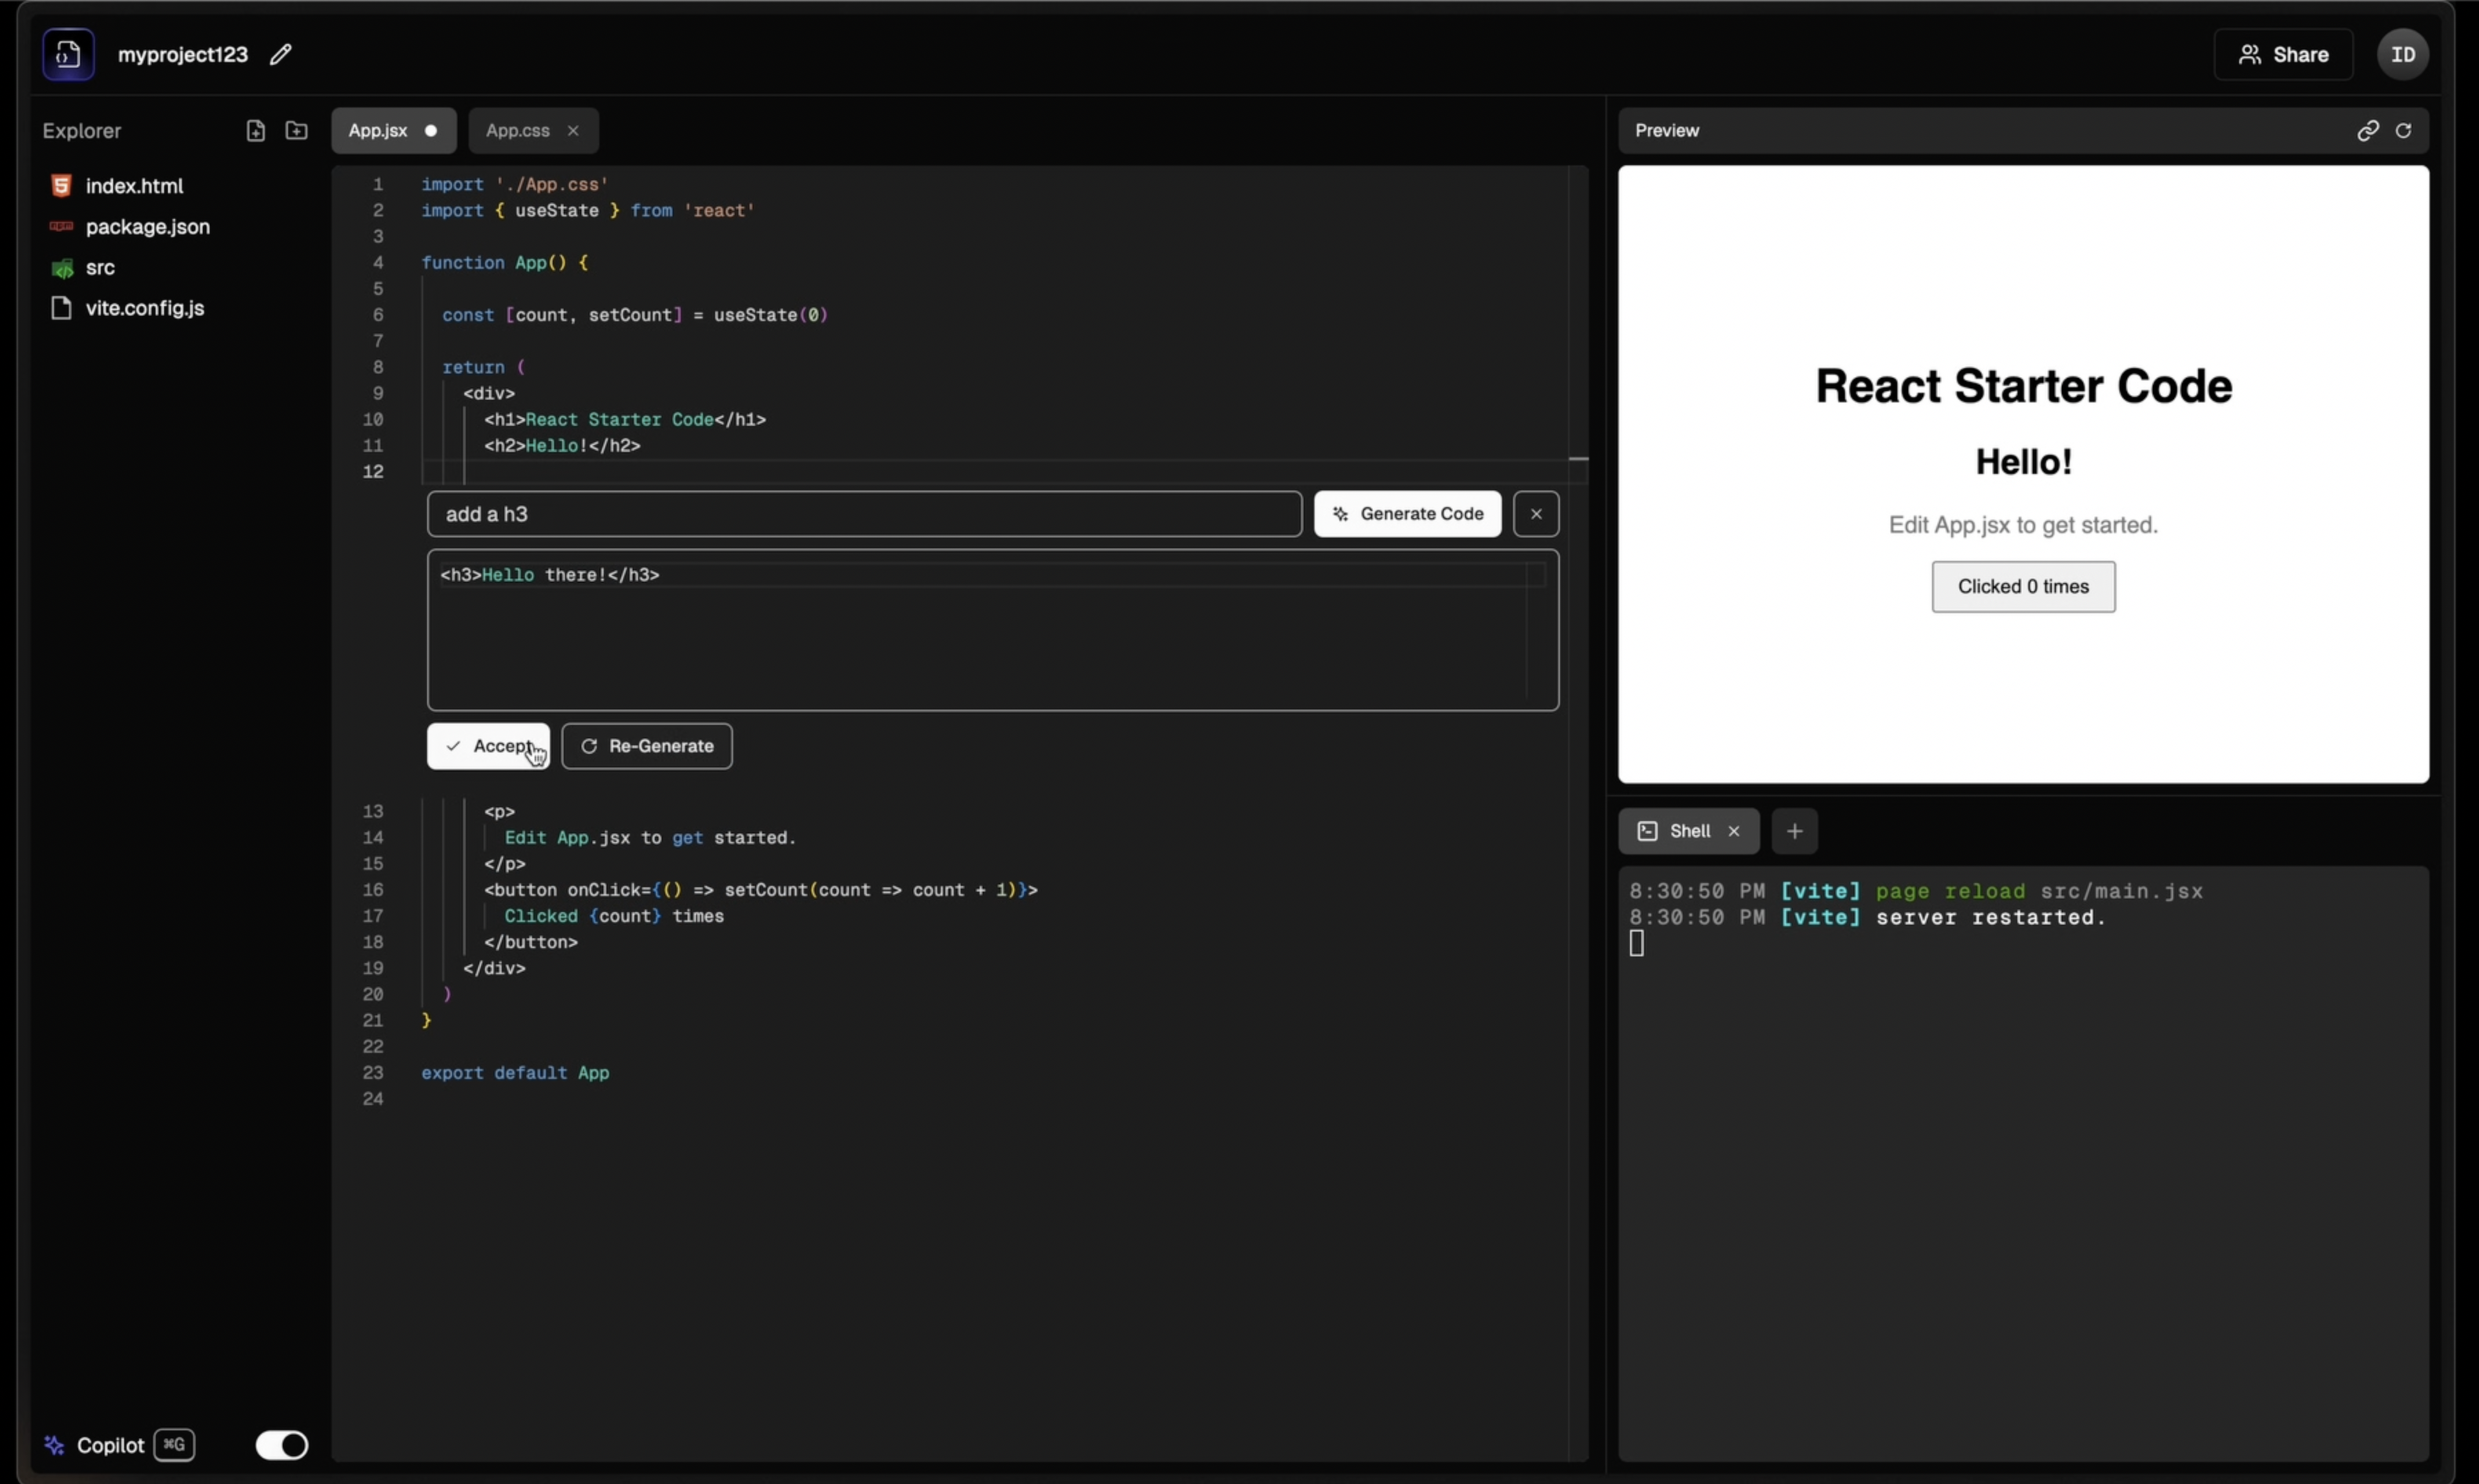Refresh the Preview pane
Viewport: 2479px width, 1484px height.
coord(2403,130)
